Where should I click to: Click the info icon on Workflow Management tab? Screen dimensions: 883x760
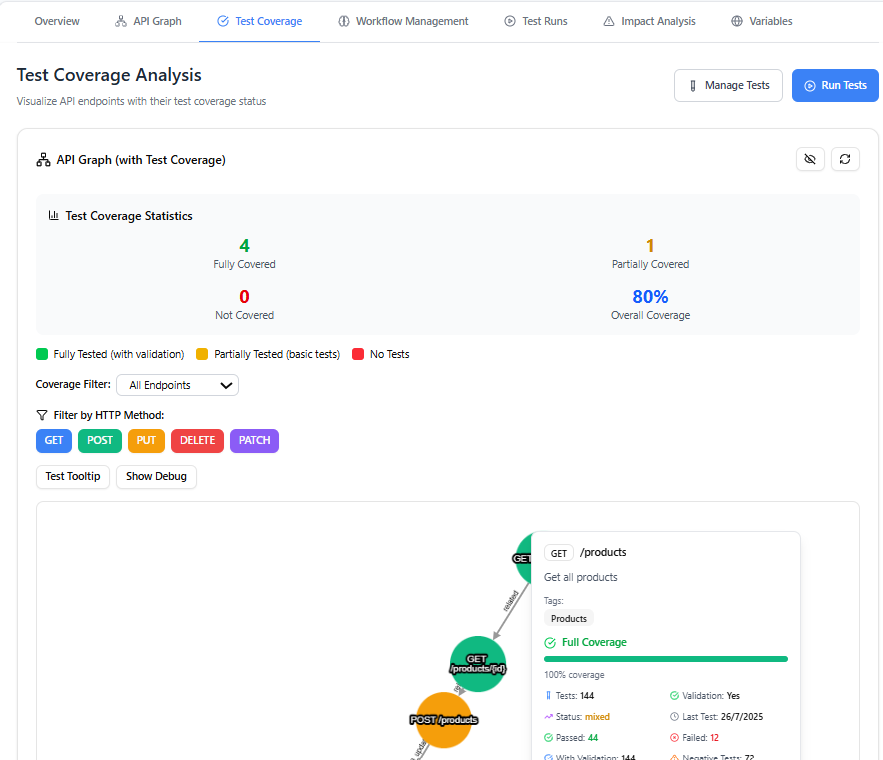(344, 20)
